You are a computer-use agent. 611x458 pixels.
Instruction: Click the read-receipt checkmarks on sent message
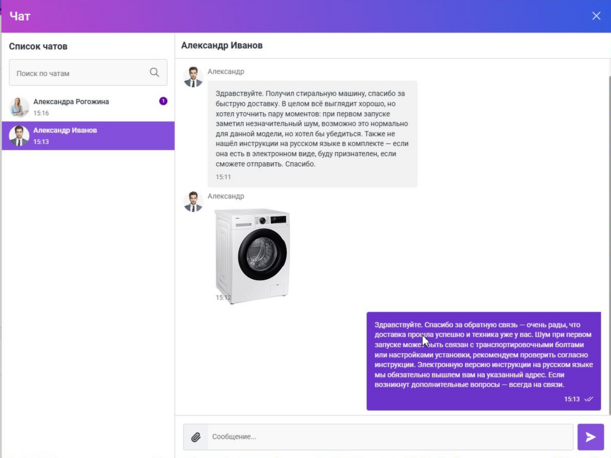[589, 399]
